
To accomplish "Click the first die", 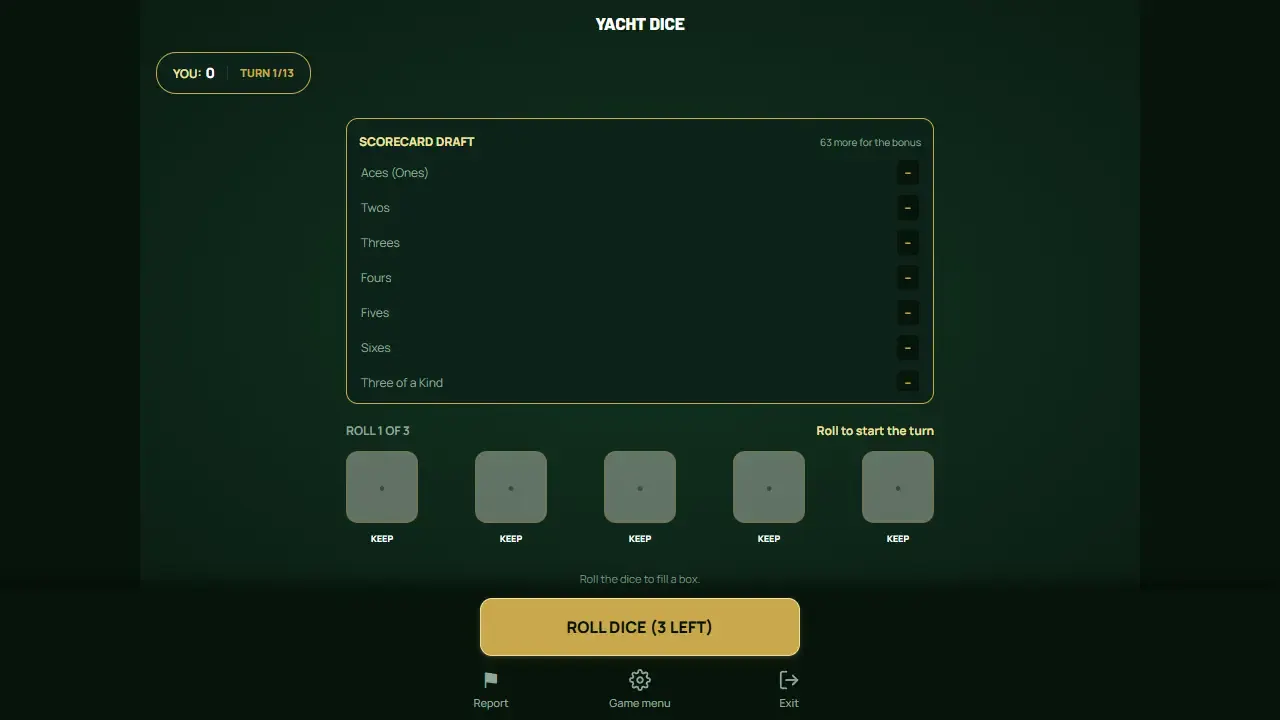I will [382, 487].
